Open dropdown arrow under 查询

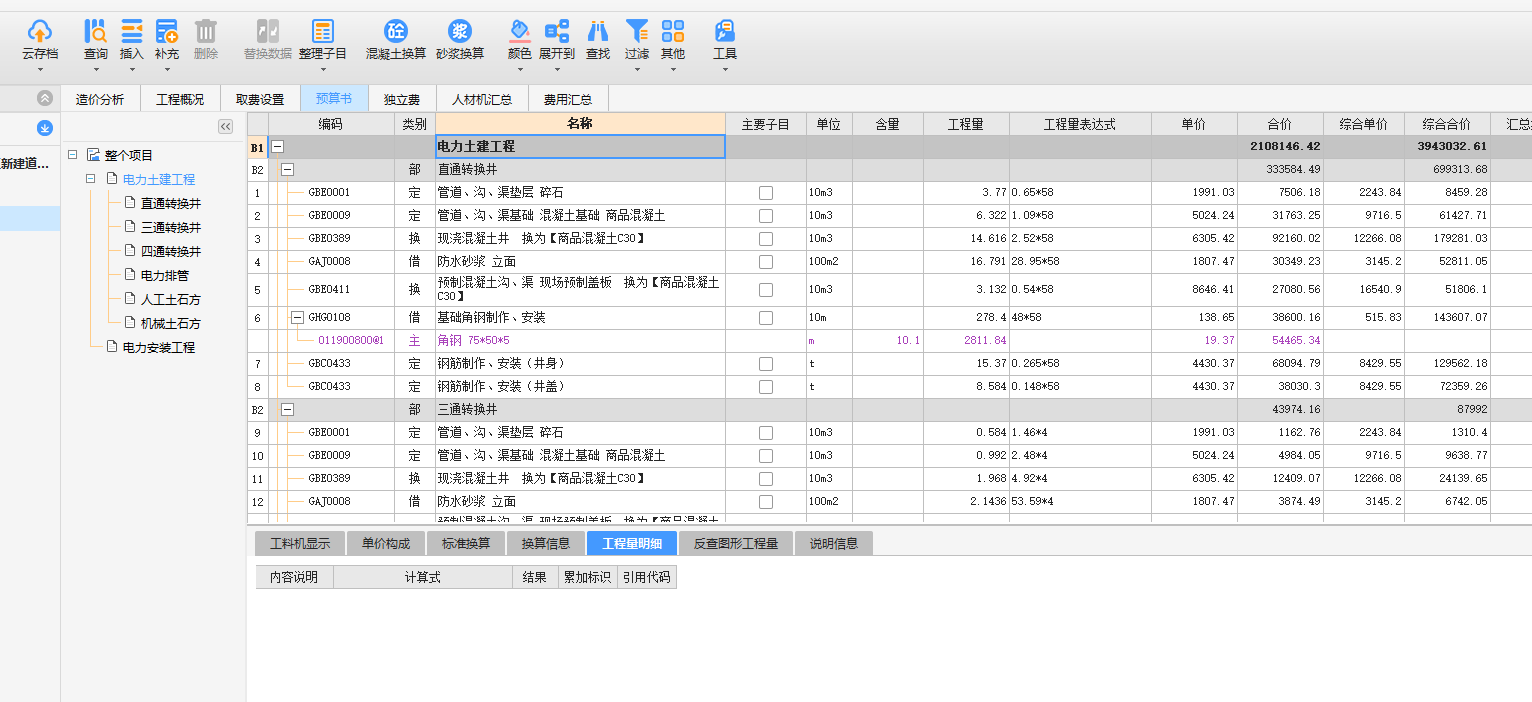[95, 69]
